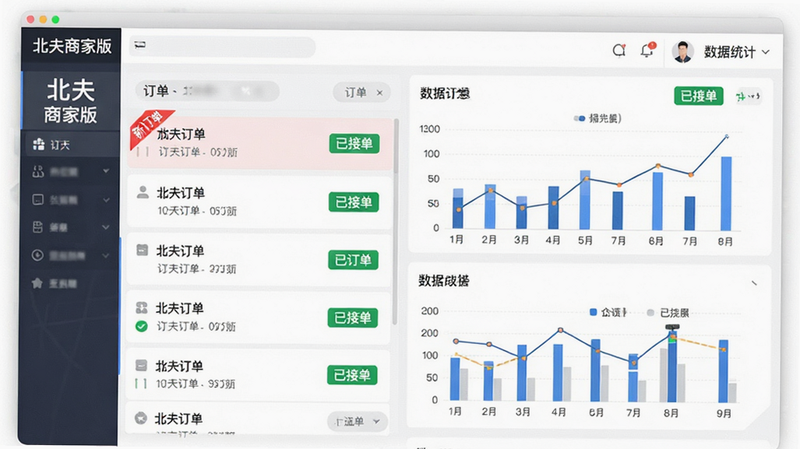The width and height of the screenshot is (800, 449).
Task: Click the small icon inside the top search bar
Action: [140, 45]
